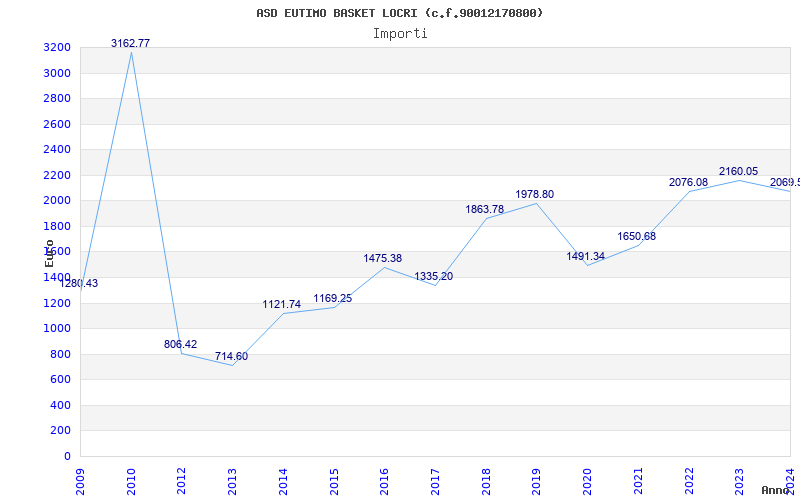Click the y-axis value 0
The height and width of the screenshot is (500, 800).
coord(68,457)
